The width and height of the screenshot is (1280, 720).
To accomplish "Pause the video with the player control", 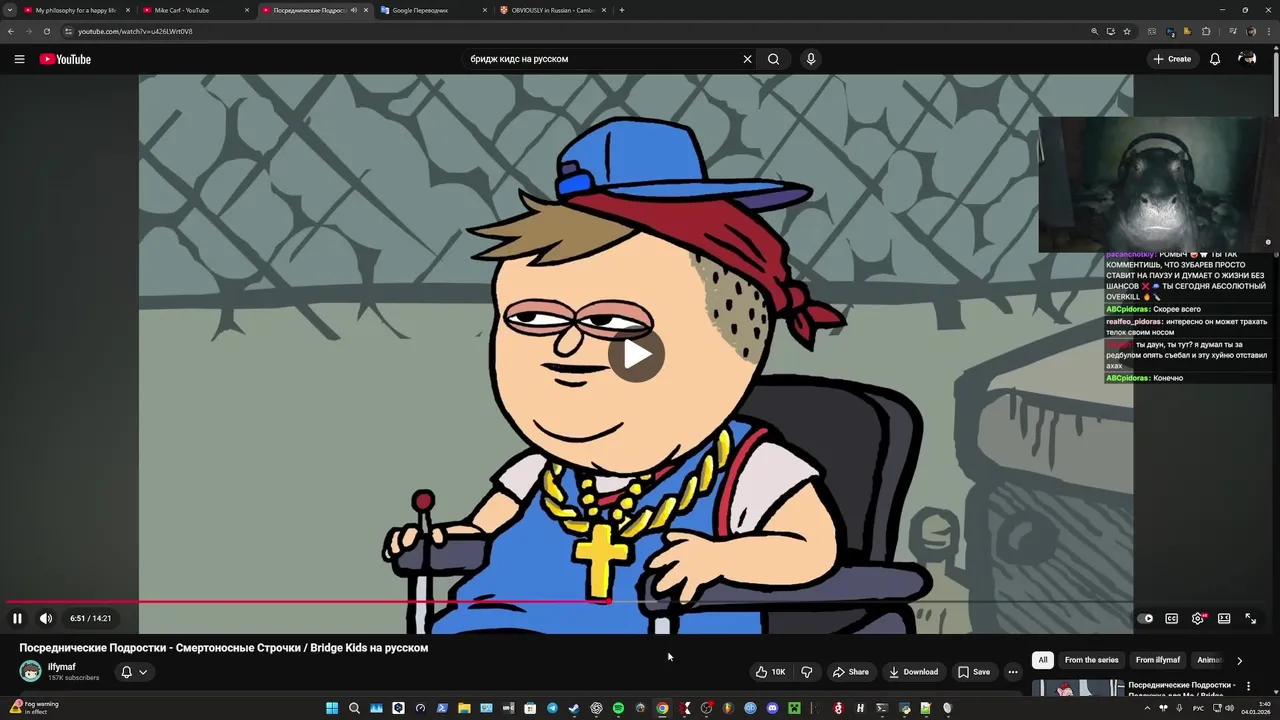I will tap(17, 618).
